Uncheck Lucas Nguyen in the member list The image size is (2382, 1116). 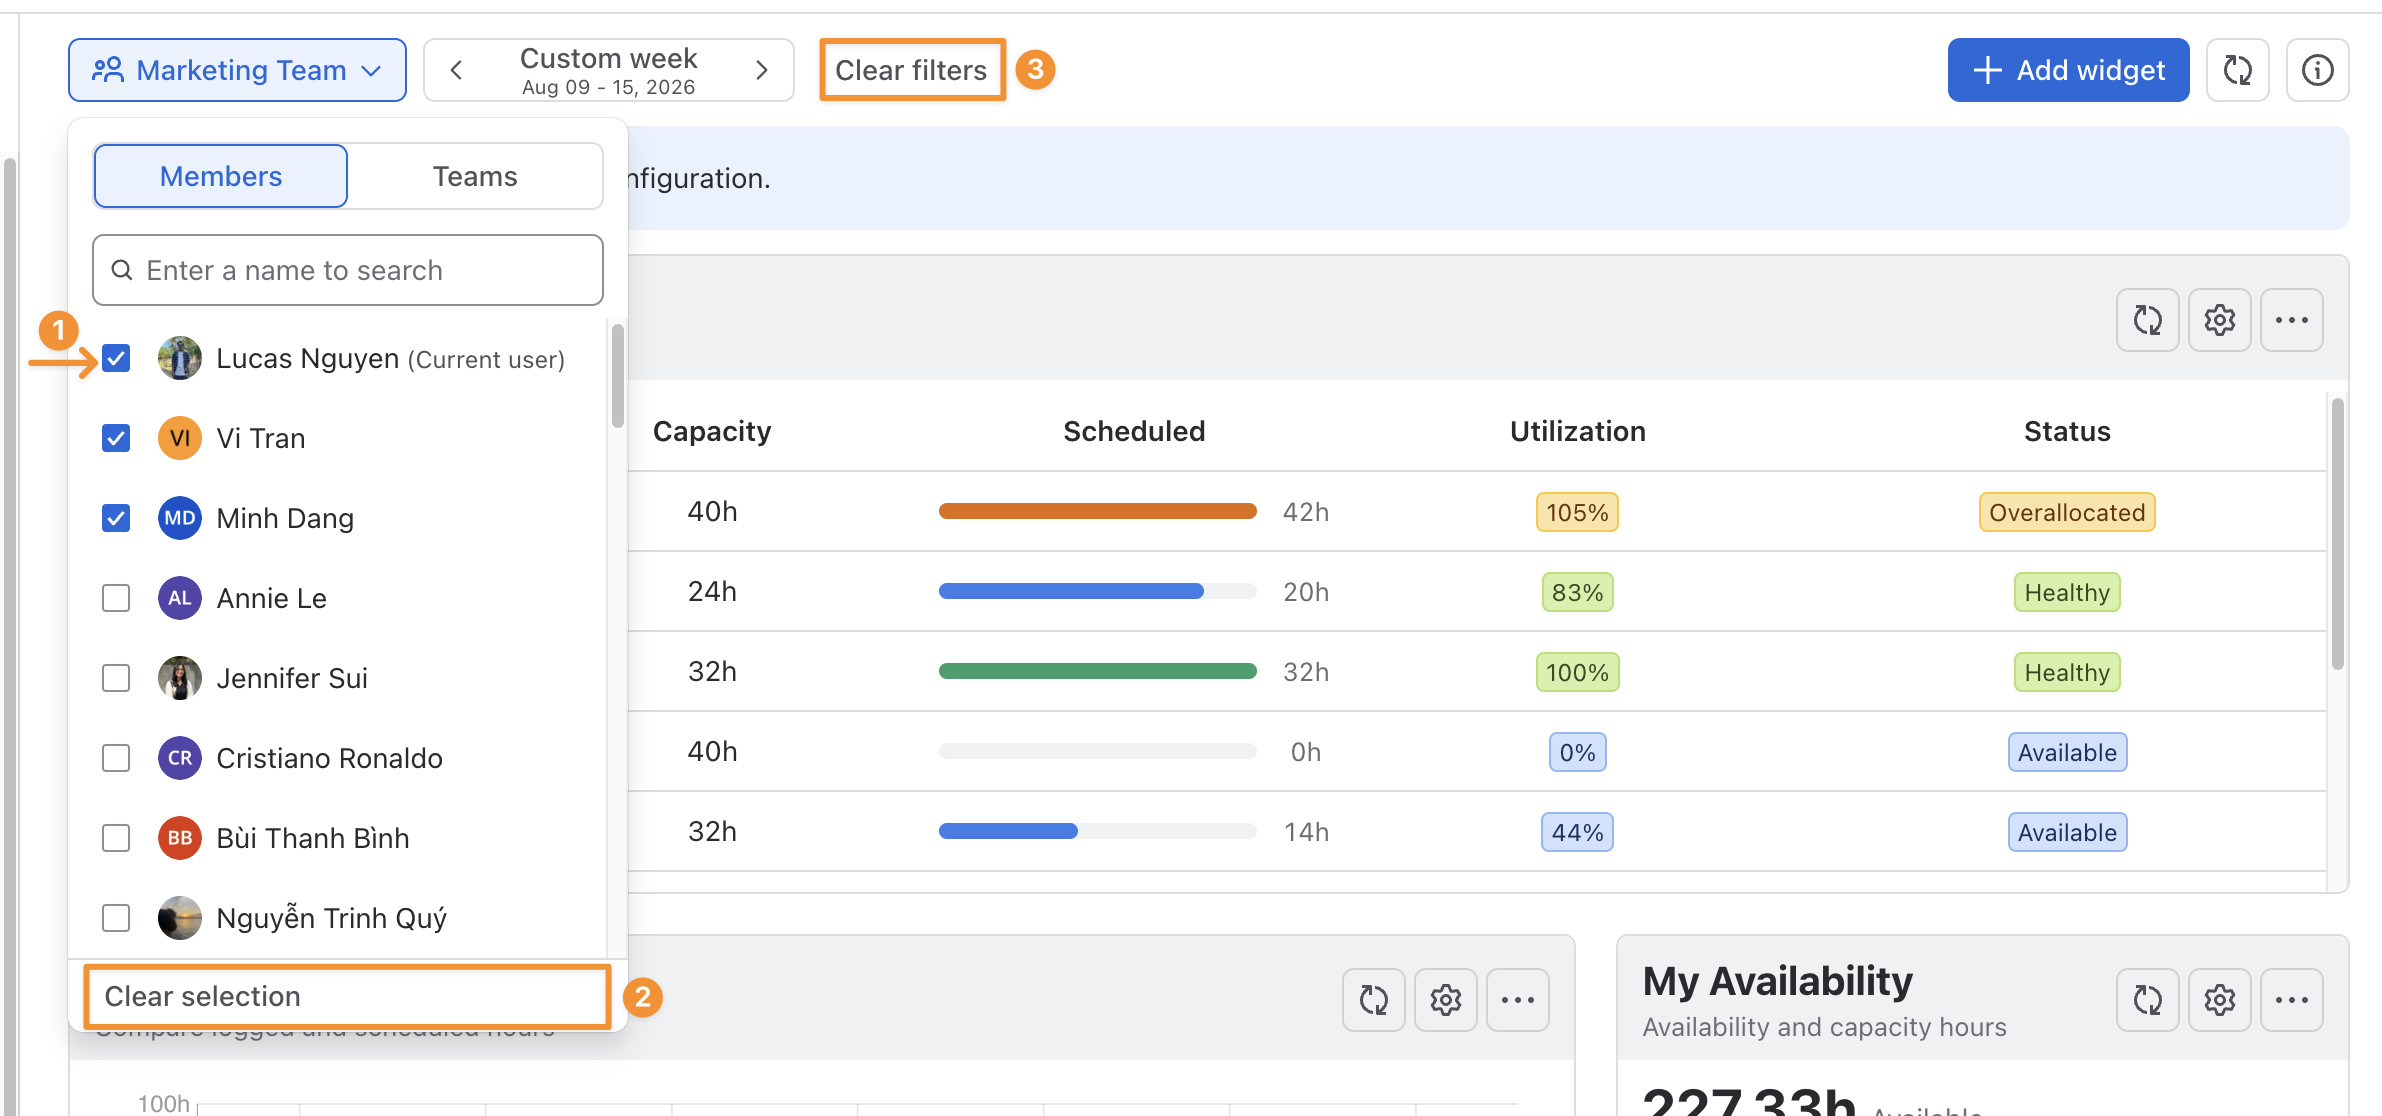point(116,358)
